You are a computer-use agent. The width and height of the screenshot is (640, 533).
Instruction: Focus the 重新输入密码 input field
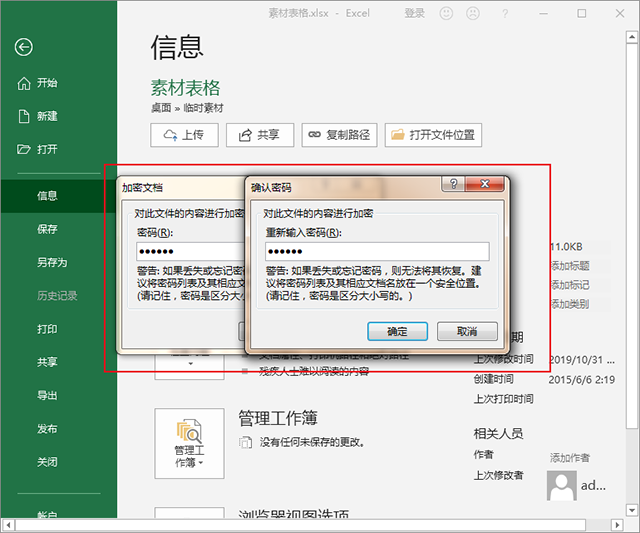pos(377,251)
